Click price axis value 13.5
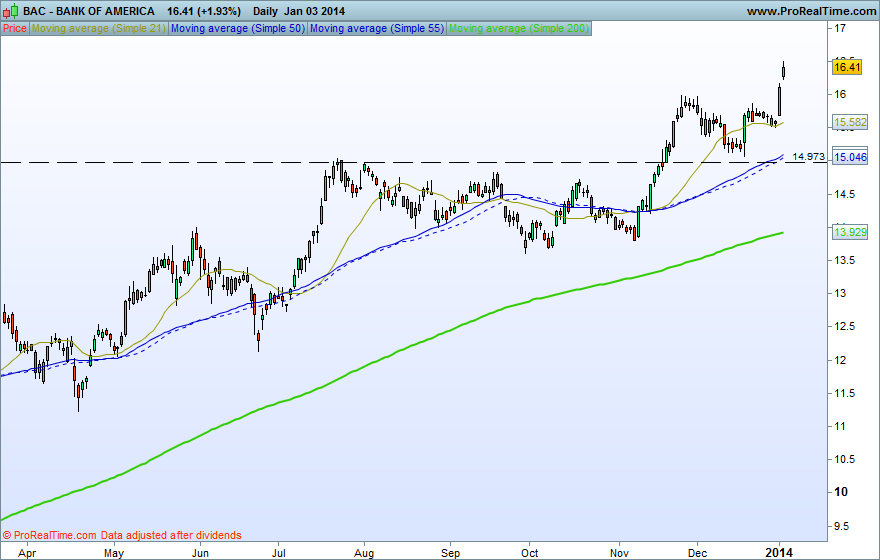The height and width of the screenshot is (560, 880). point(844,260)
